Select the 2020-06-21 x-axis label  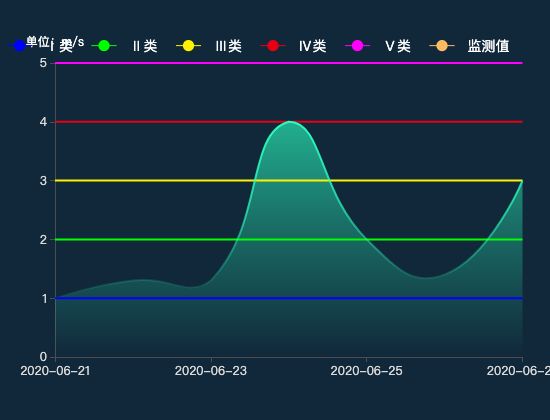pos(55,371)
